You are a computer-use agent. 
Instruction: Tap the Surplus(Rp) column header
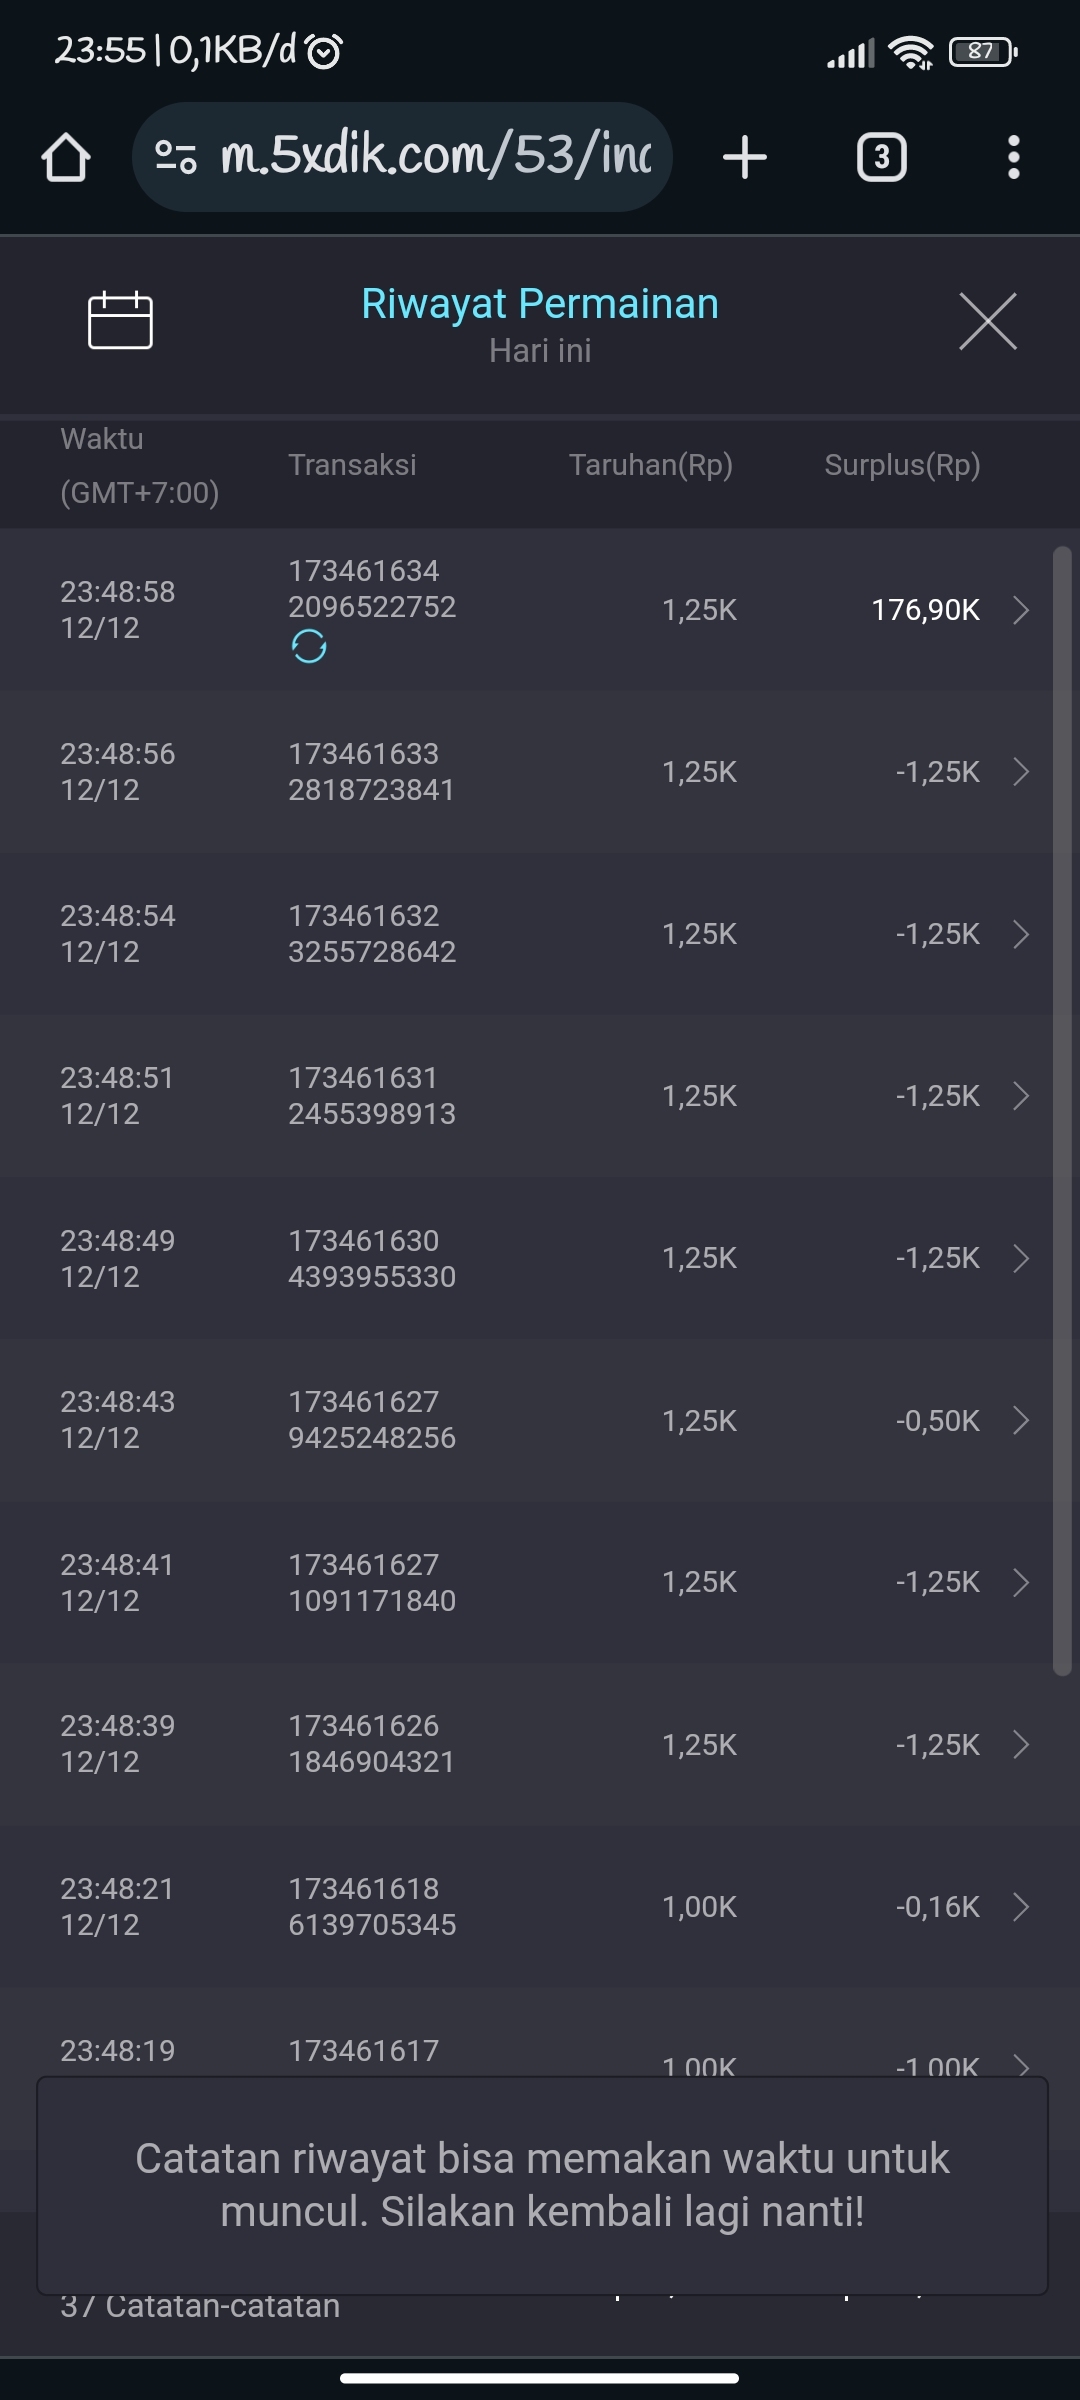point(902,465)
